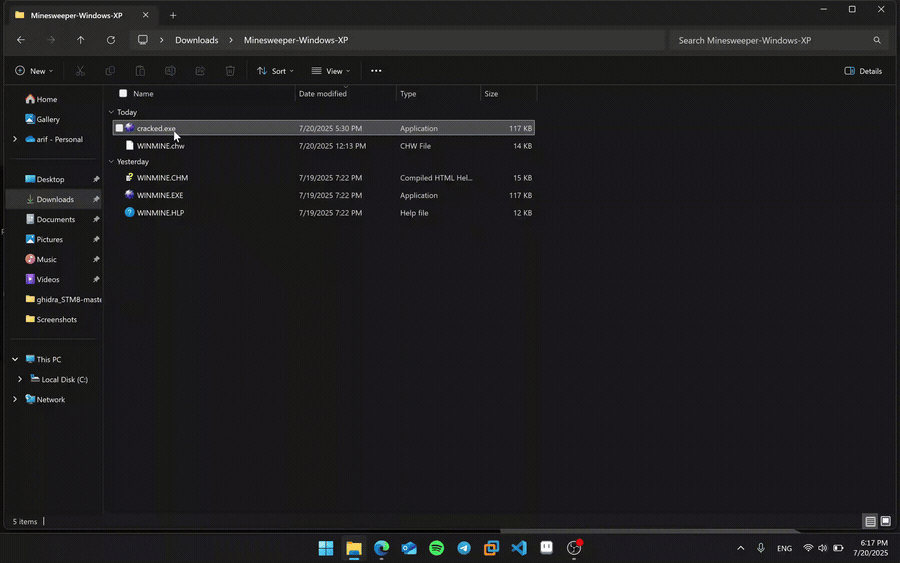Close the Minesweeper-Windows-XP tab

pos(145,15)
